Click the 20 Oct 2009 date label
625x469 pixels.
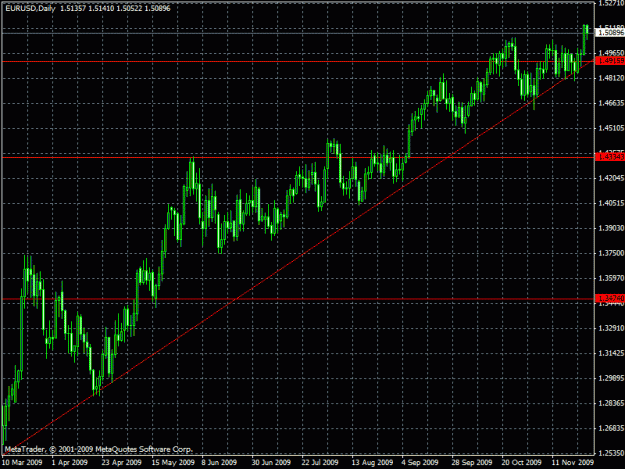tap(521, 463)
